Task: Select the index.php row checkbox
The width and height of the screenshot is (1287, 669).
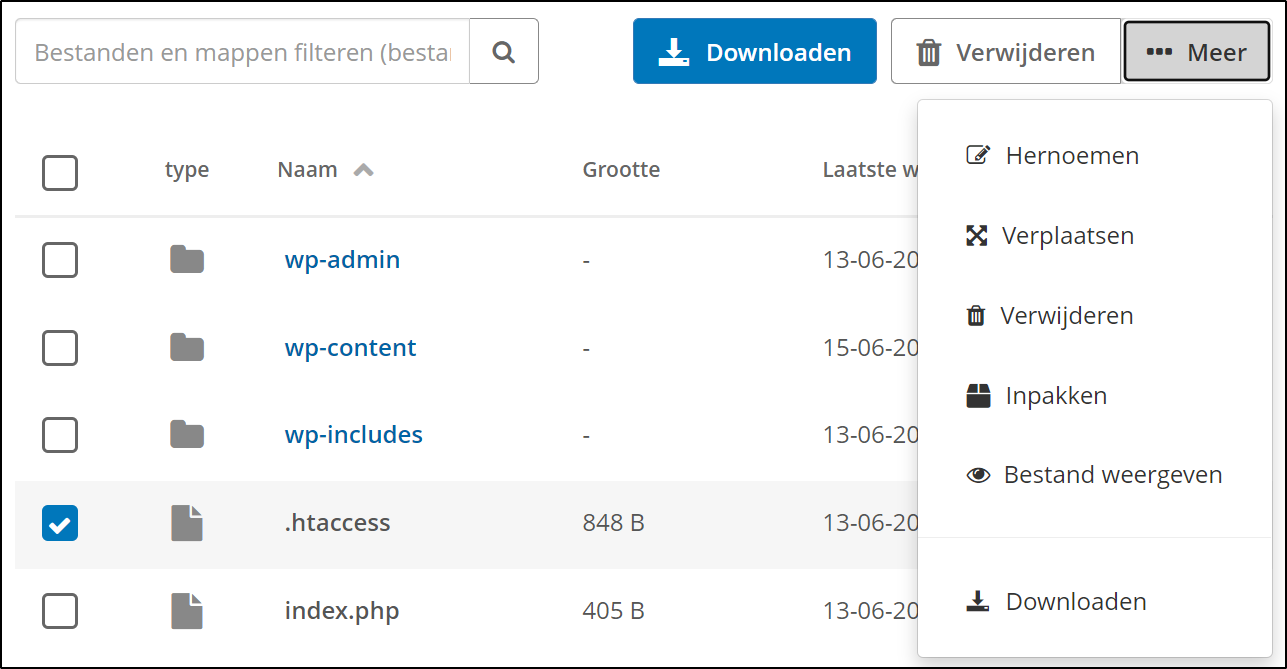Action: (60, 610)
